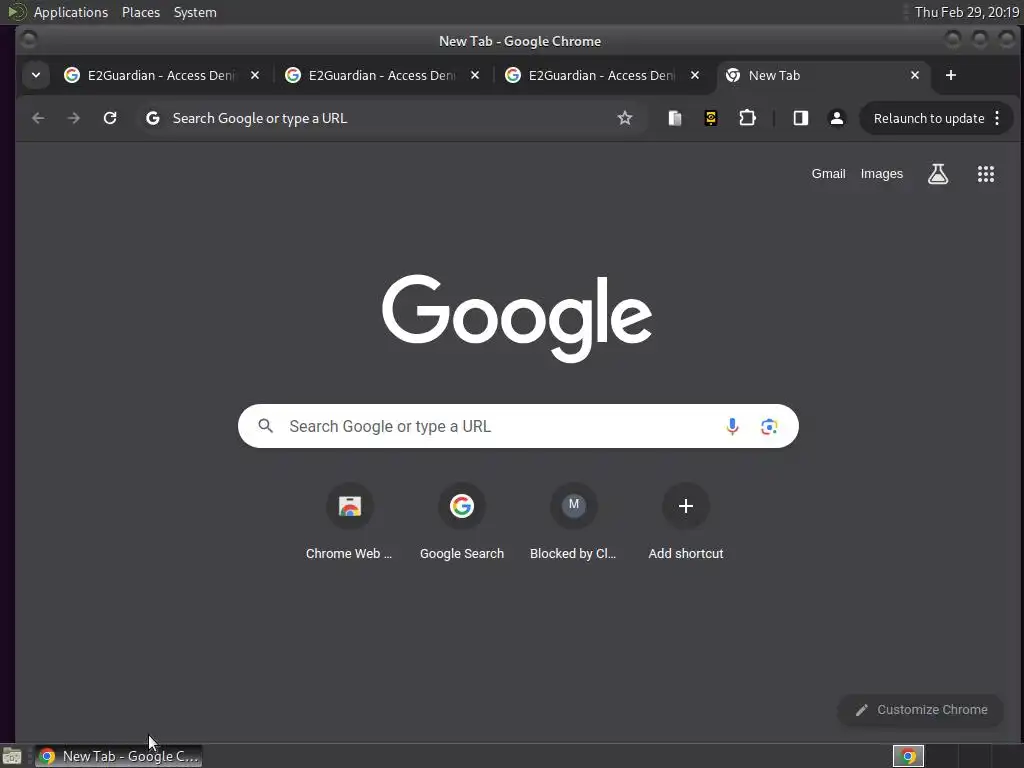The width and height of the screenshot is (1024, 768).
Task: Focus the Google search box
Action: pyautogui.click(x=518, y=426)
